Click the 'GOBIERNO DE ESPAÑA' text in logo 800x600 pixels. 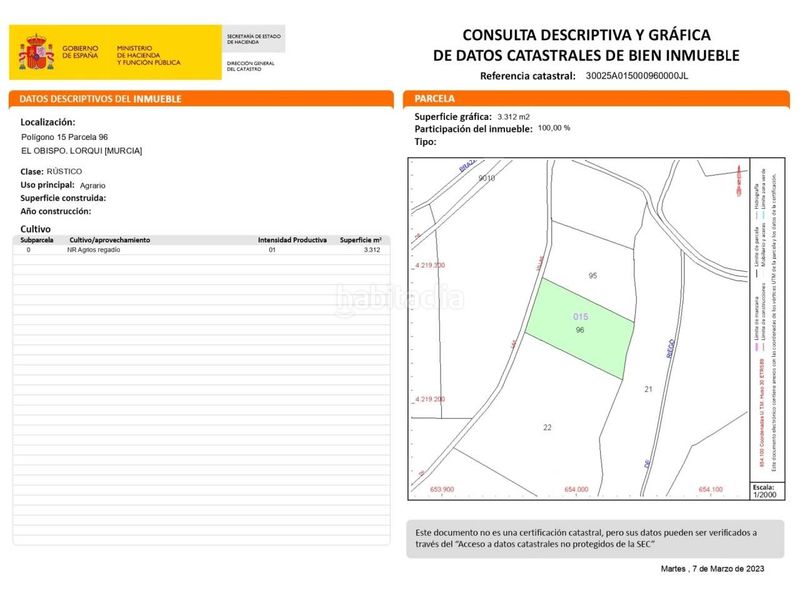click(80, 52)
